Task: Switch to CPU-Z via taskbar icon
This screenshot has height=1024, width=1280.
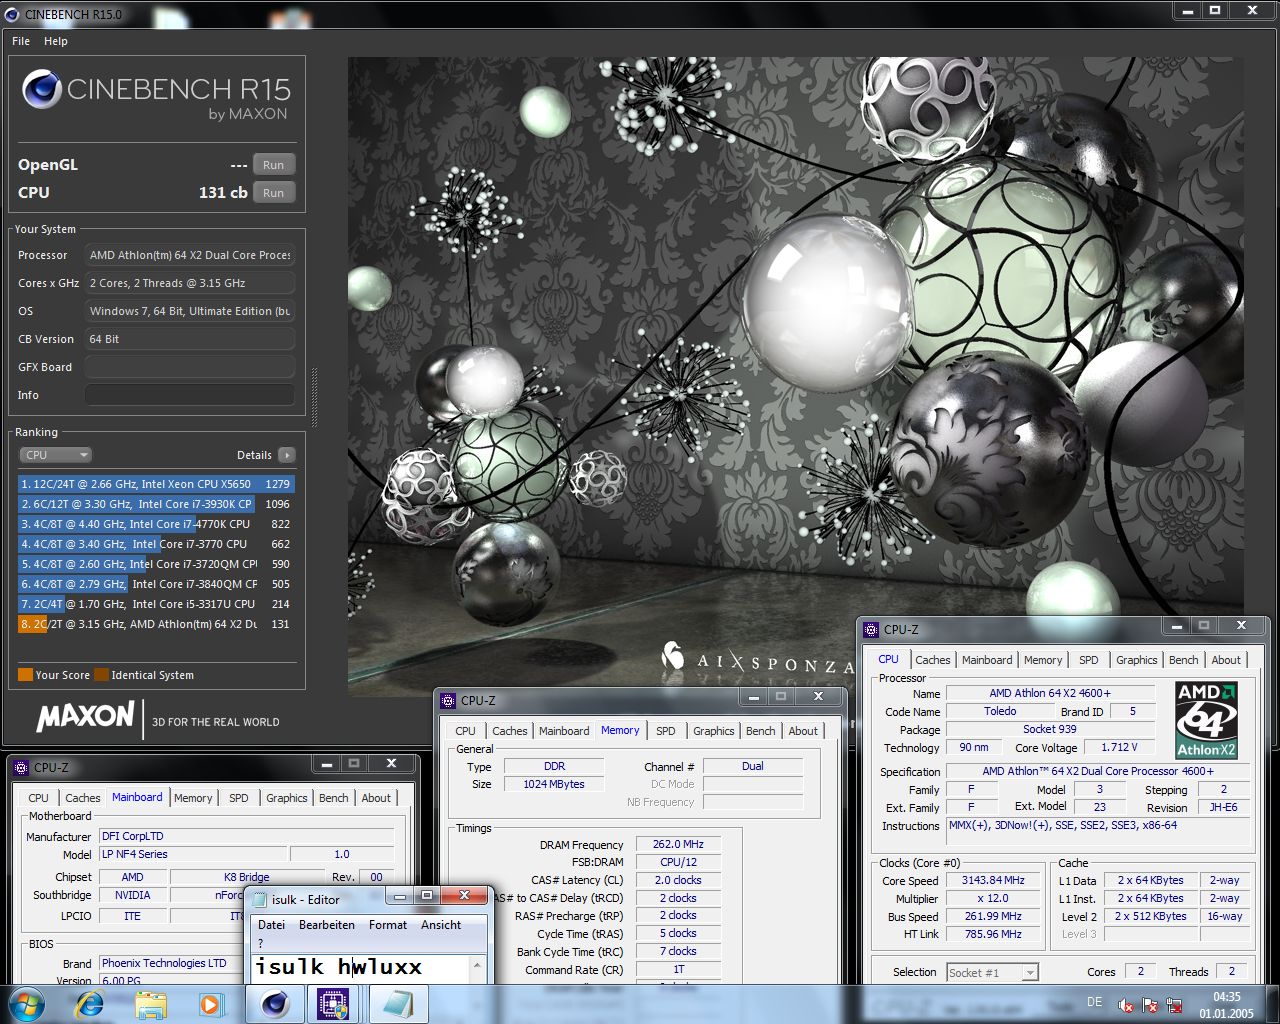Action: click(334, 1004)
